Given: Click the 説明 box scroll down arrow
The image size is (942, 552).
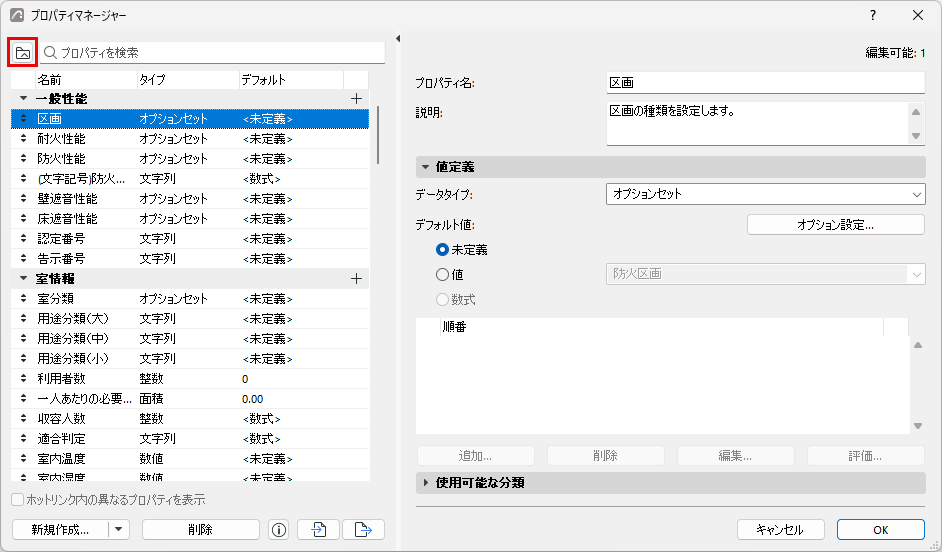Looking at the screenshot, I should (x=916, y=136).
